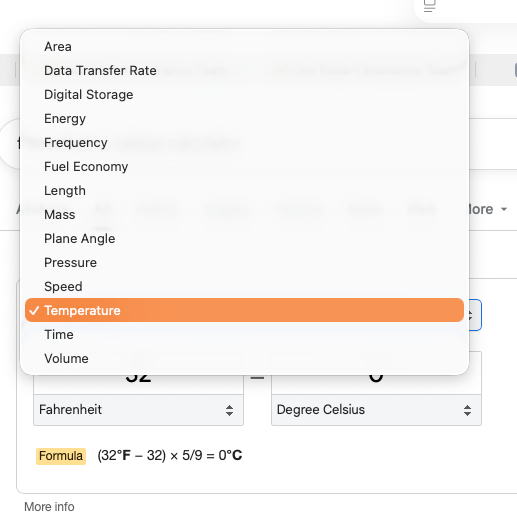The height and width of the screenshot is (527, 517).
Task: Choose Volume conversion type
Action: (x=244, y=359)
